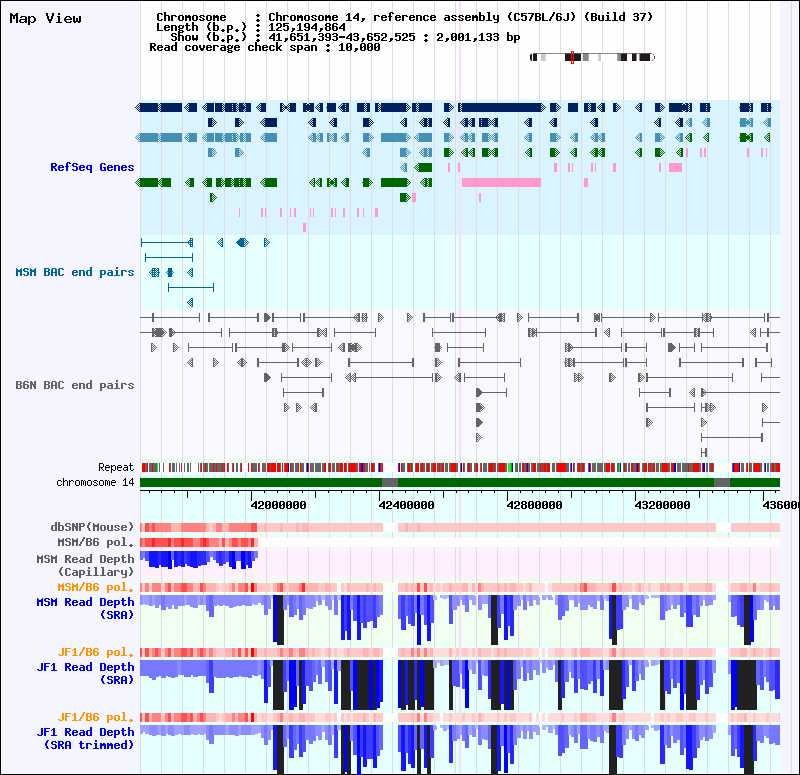This screenshot has height=775, width=800.
Task: Open the MSM BAC end pairs link
Action: click(x=74, y=272)
